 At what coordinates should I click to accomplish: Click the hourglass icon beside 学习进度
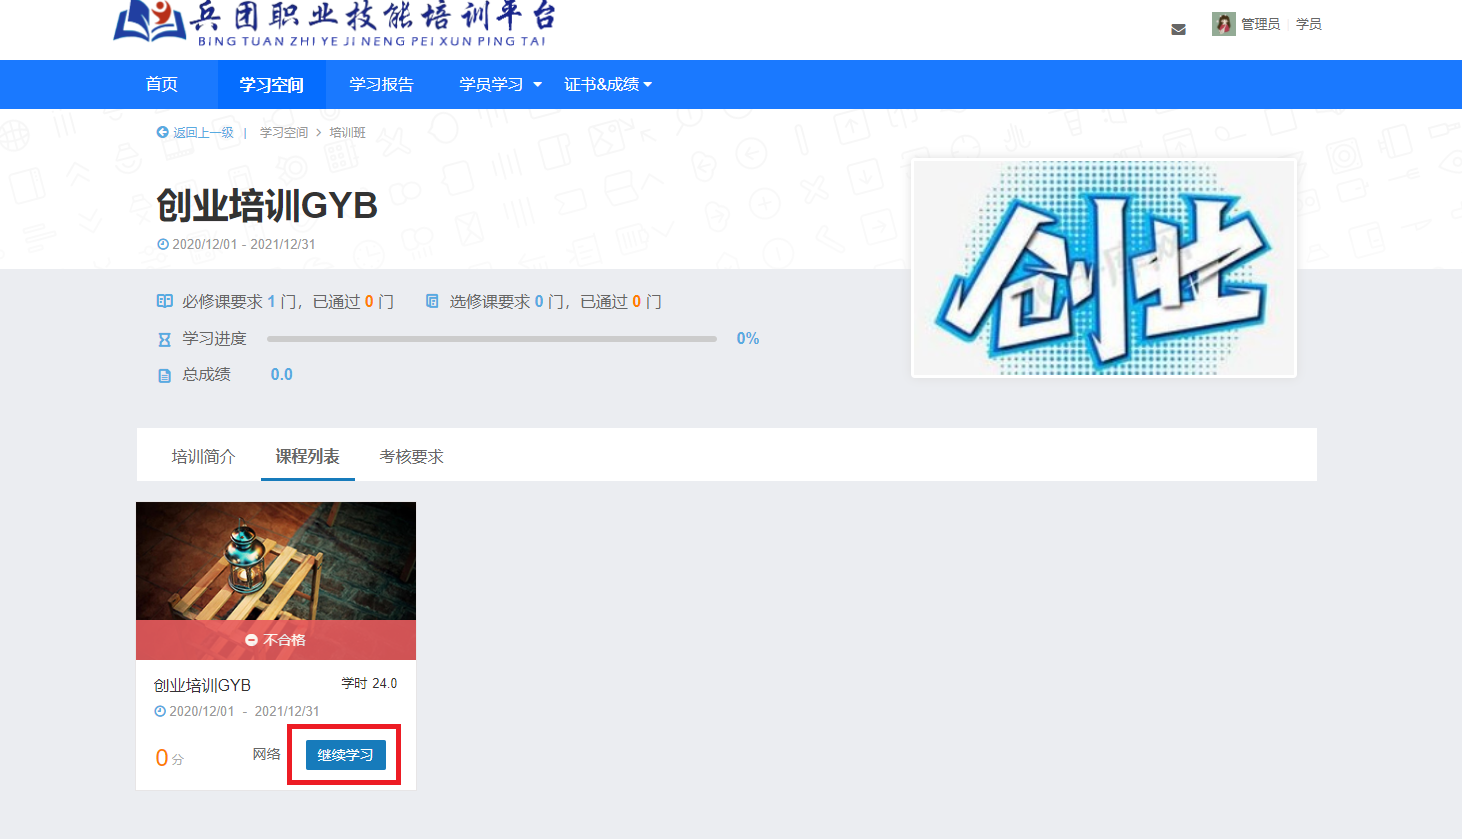coord(165,340)
